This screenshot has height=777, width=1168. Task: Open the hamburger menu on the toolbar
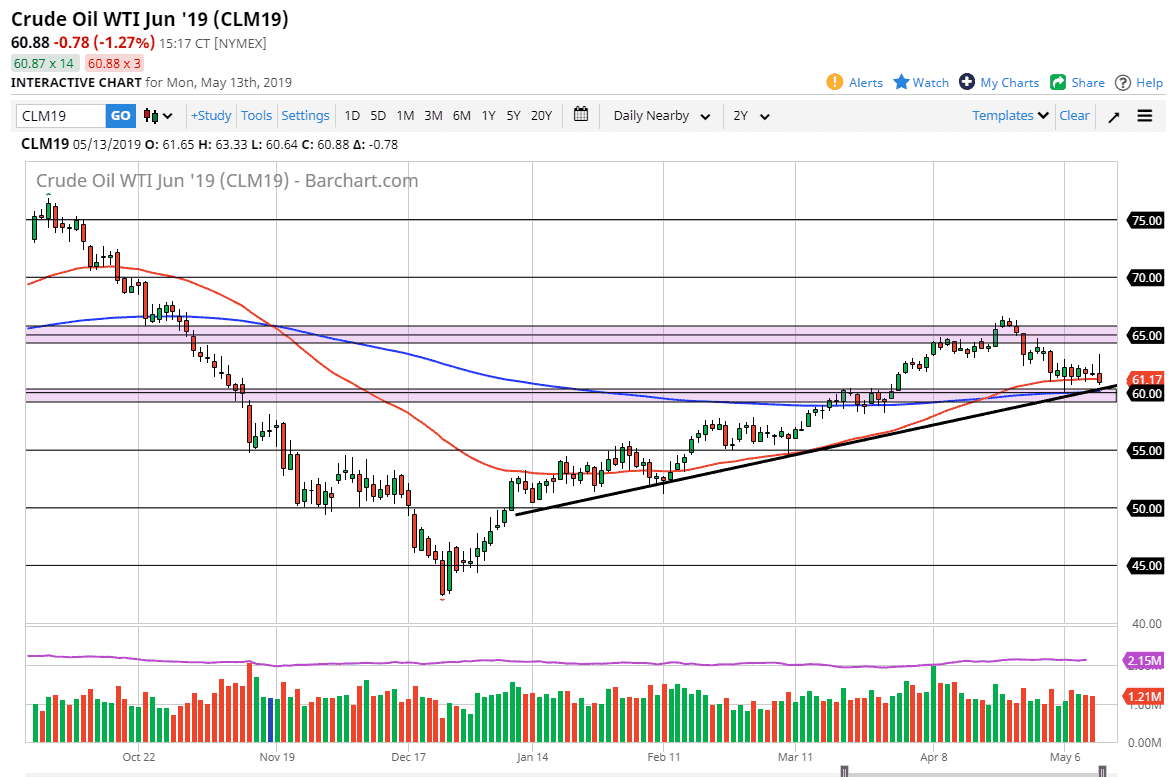[x=1145, y=115]
